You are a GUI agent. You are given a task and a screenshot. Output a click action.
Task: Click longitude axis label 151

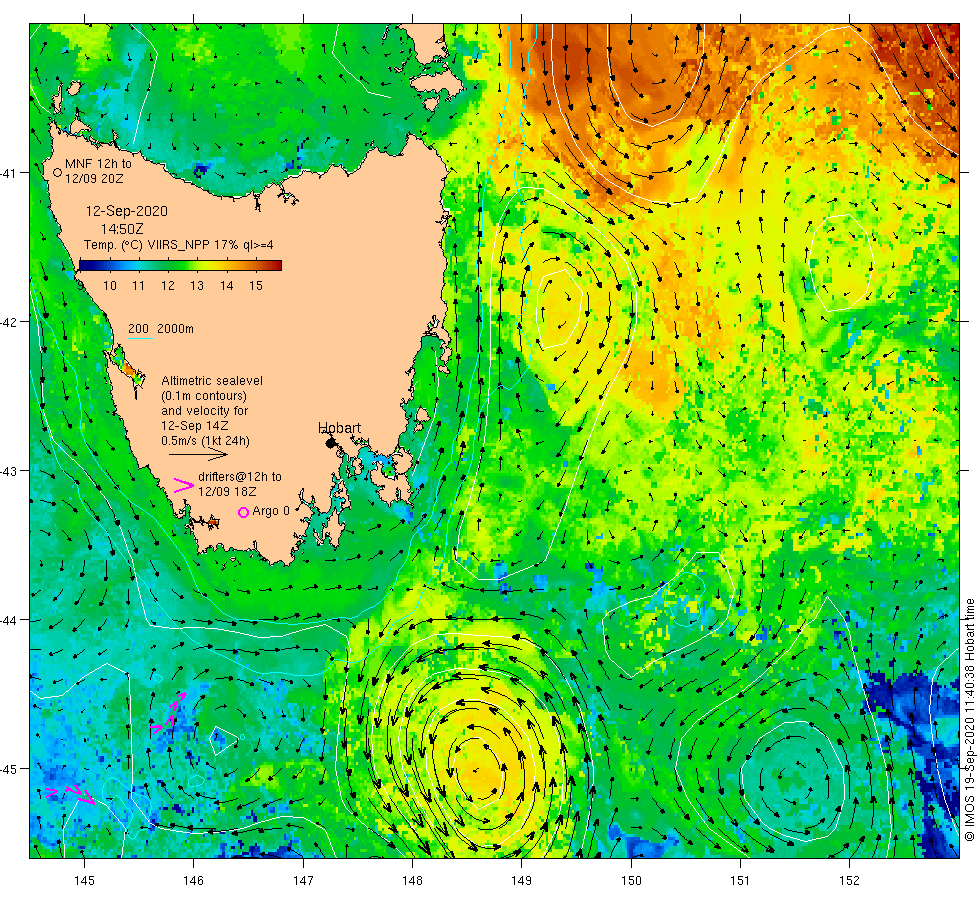coord(740,881)
